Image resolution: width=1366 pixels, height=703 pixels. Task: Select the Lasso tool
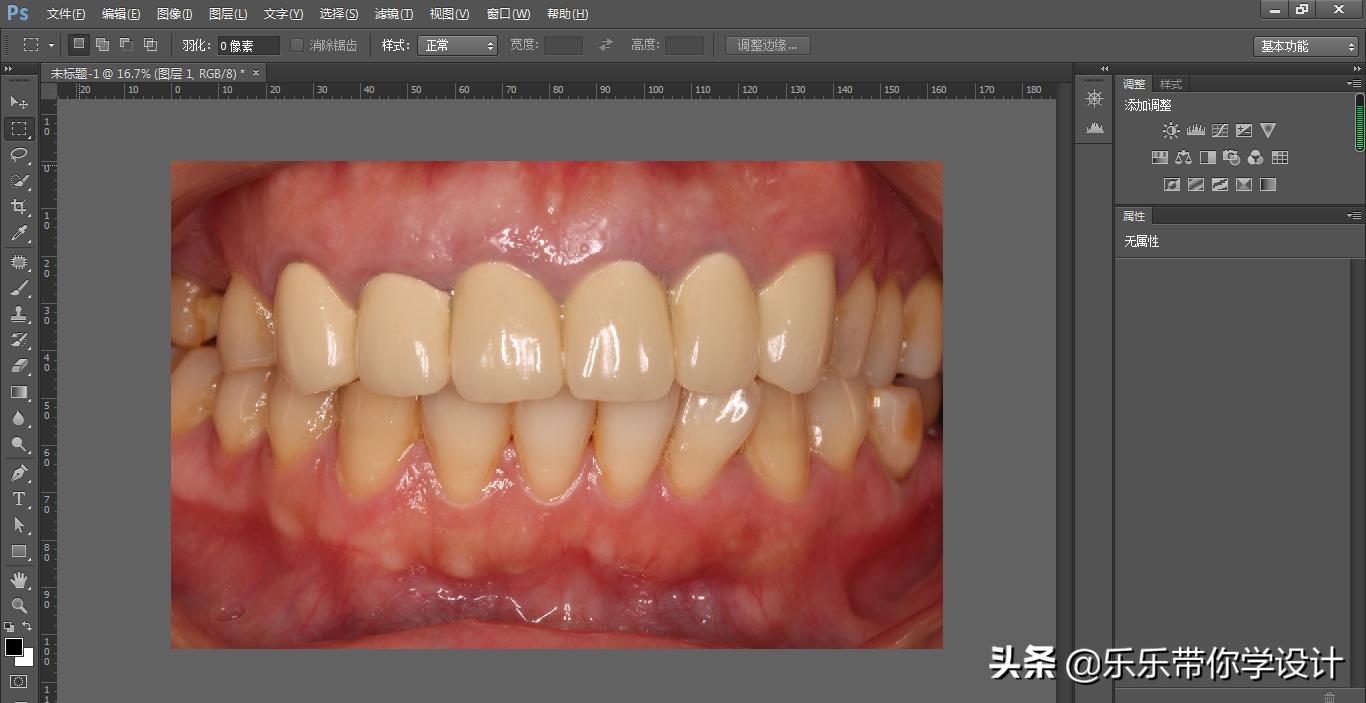coord(20,155)
